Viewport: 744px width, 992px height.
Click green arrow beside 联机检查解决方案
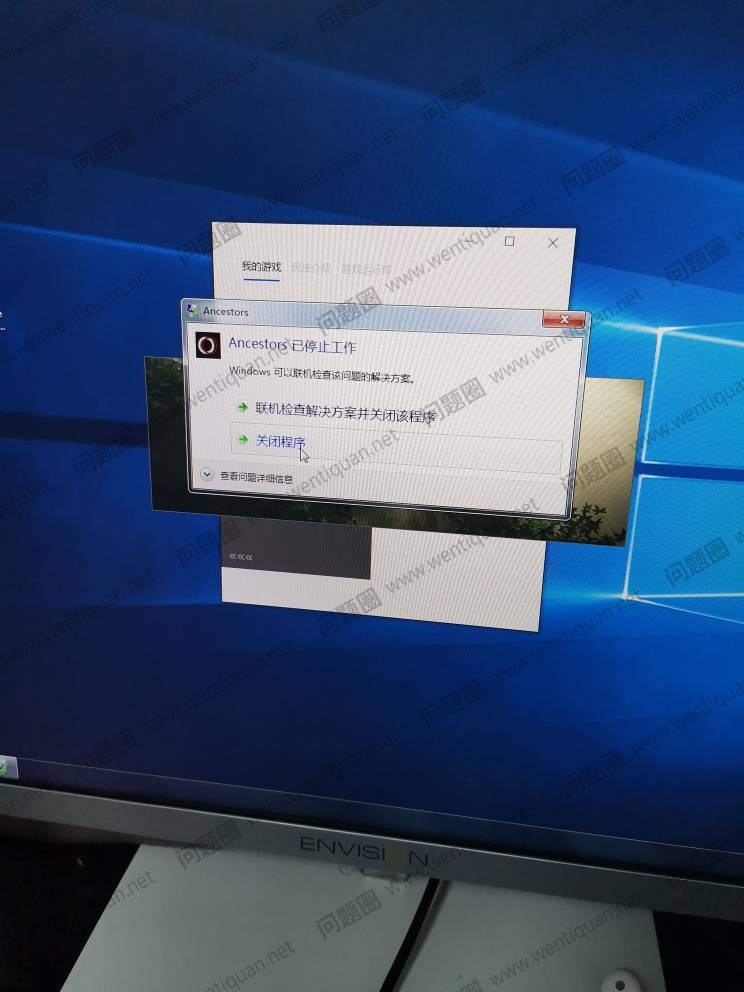[242, 407]
